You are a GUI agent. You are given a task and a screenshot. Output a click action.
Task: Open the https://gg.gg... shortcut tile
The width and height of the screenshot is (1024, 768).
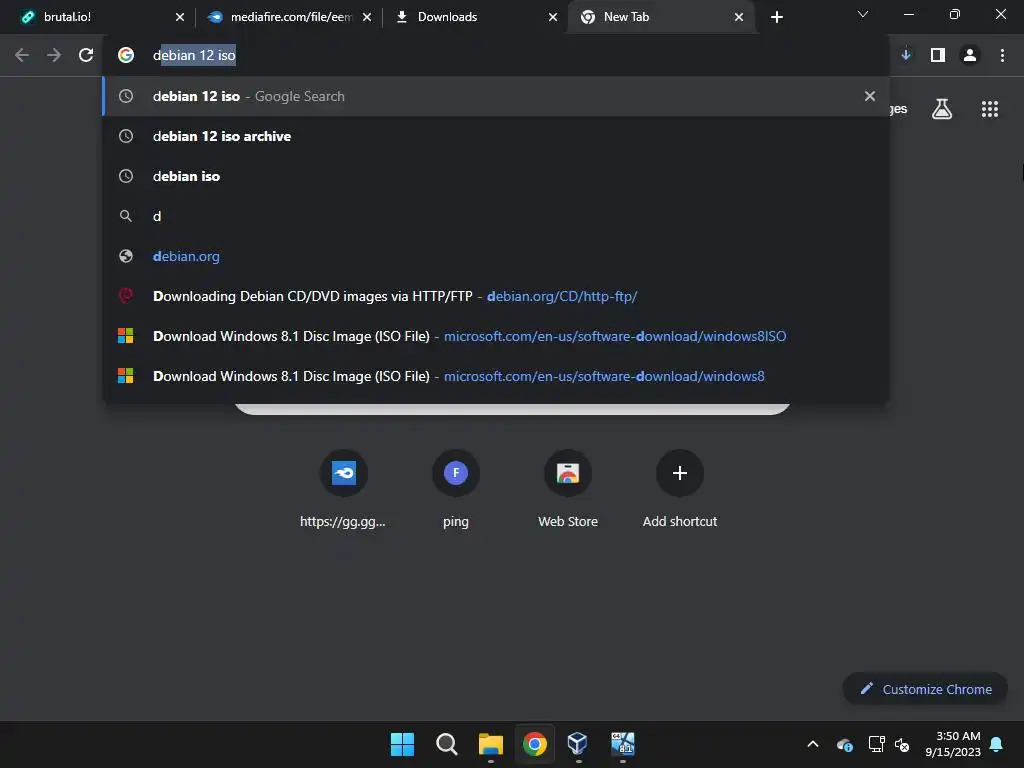(344, 490)
